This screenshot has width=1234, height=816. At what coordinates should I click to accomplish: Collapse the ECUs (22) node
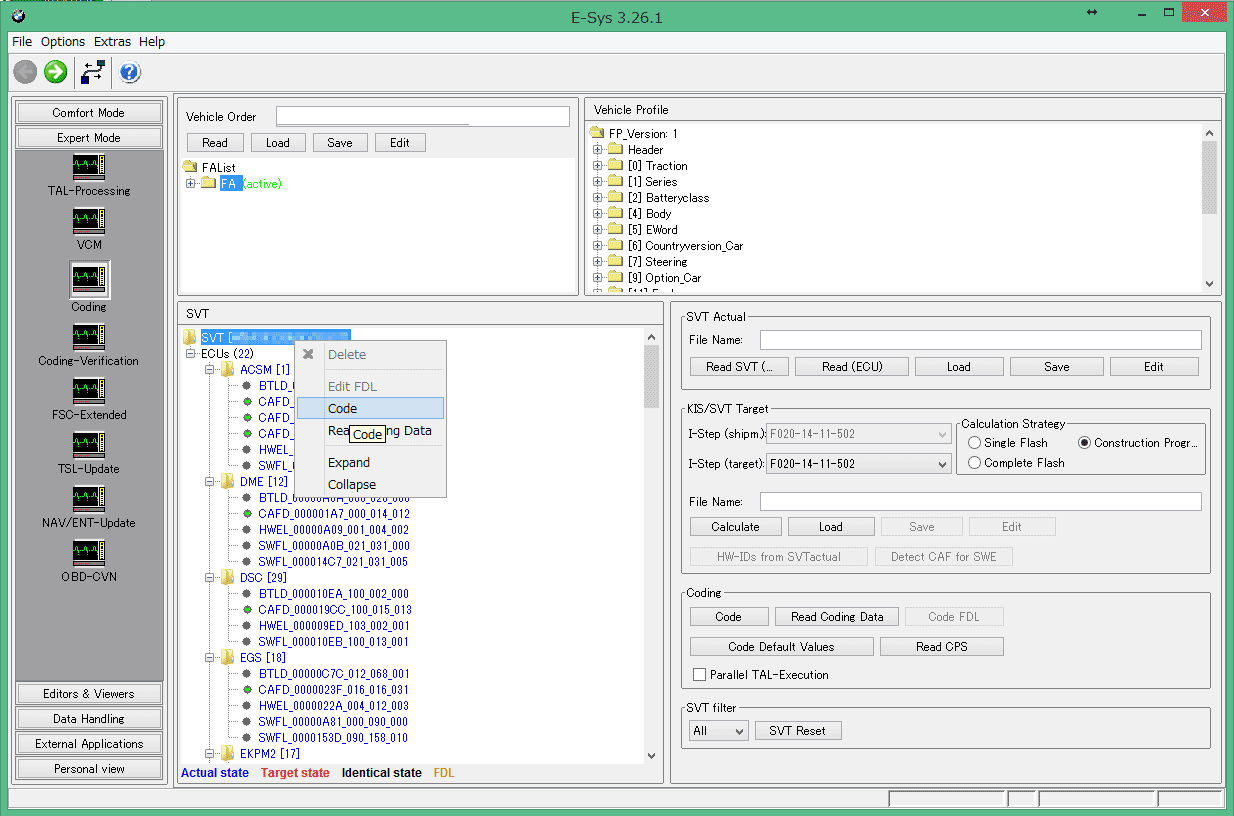[191, 354]
